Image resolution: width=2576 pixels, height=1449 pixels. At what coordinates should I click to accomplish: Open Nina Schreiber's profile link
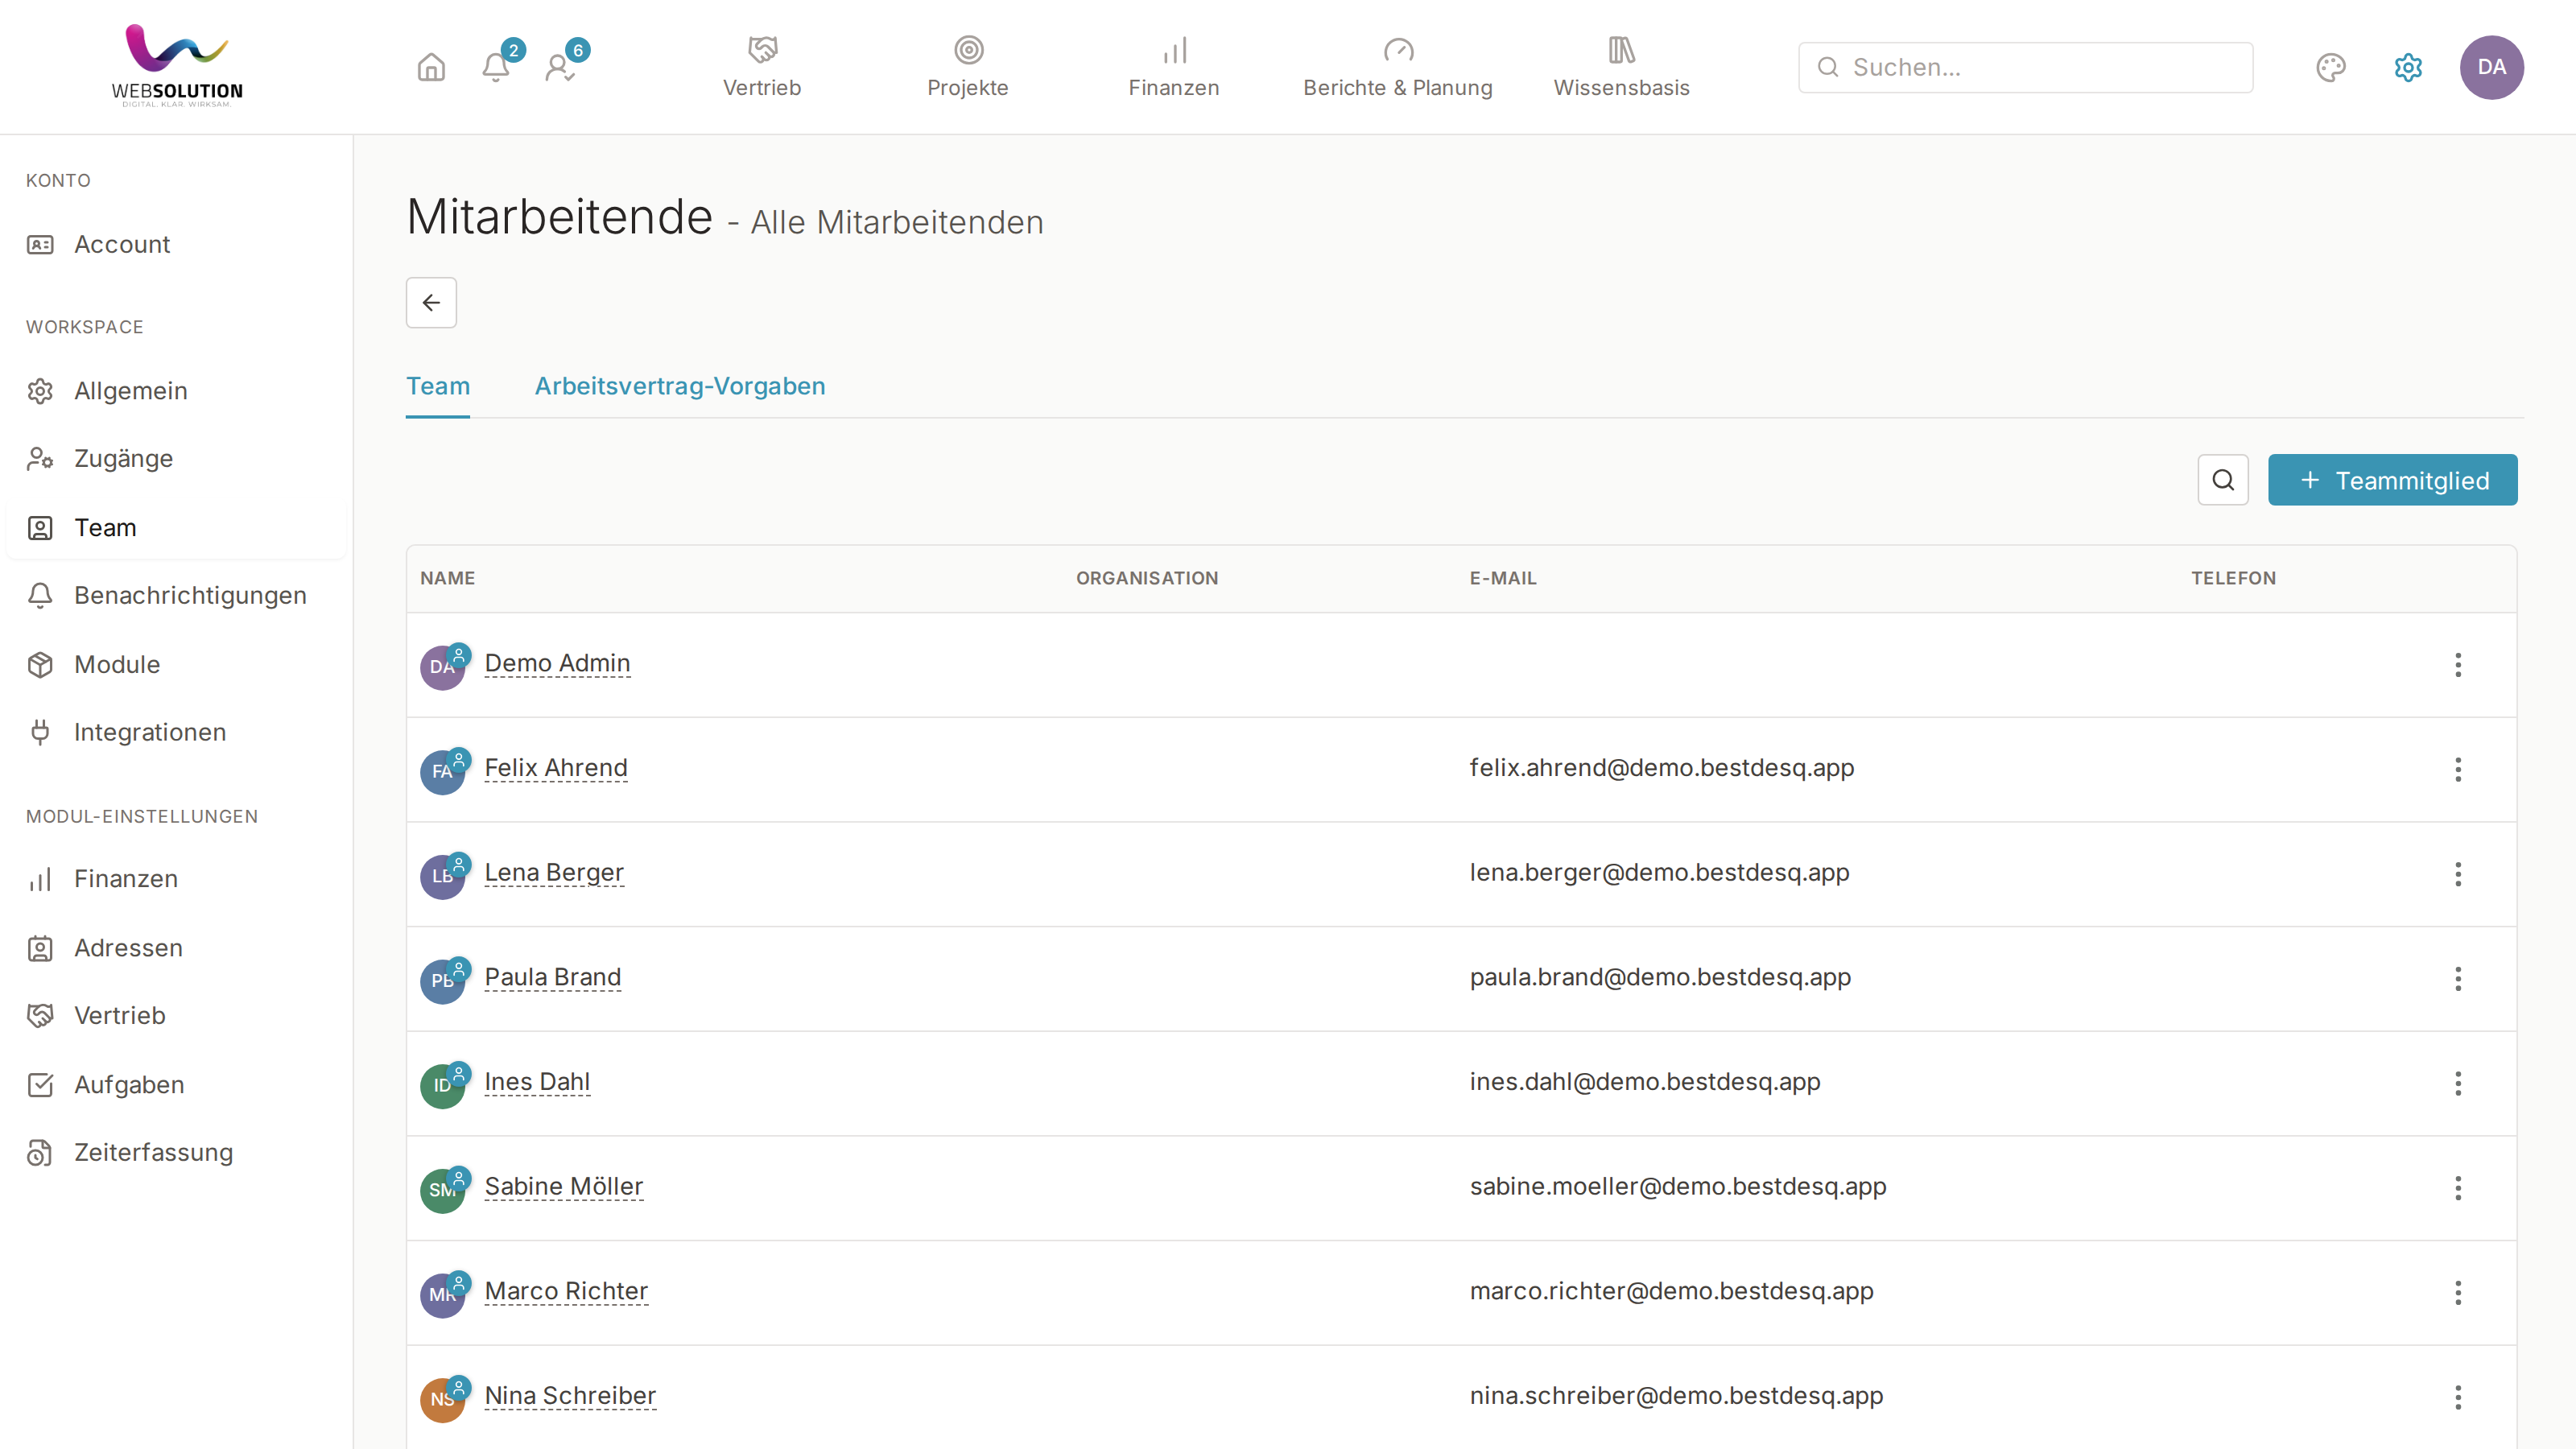point(570,1395)
